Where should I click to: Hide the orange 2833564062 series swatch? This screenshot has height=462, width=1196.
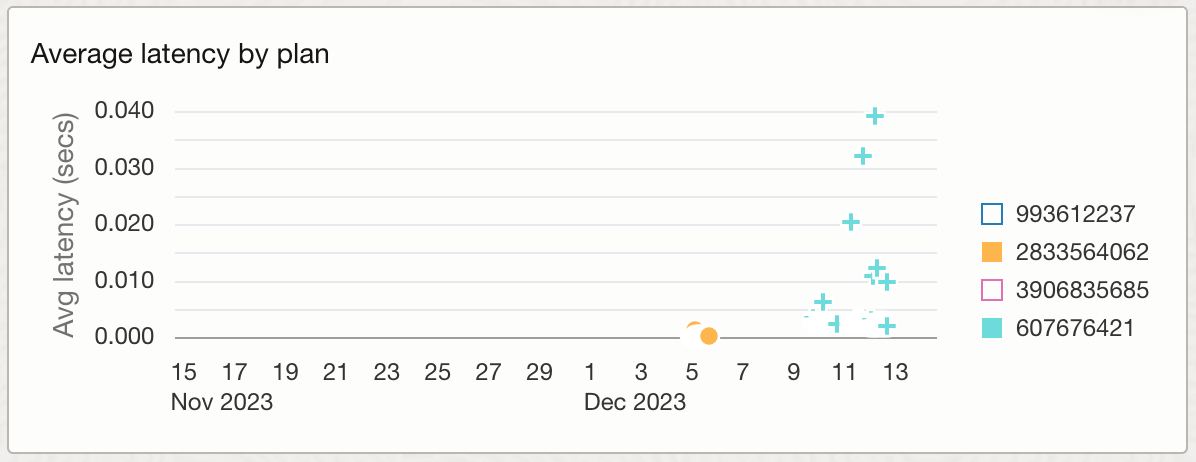coord(992,251)
